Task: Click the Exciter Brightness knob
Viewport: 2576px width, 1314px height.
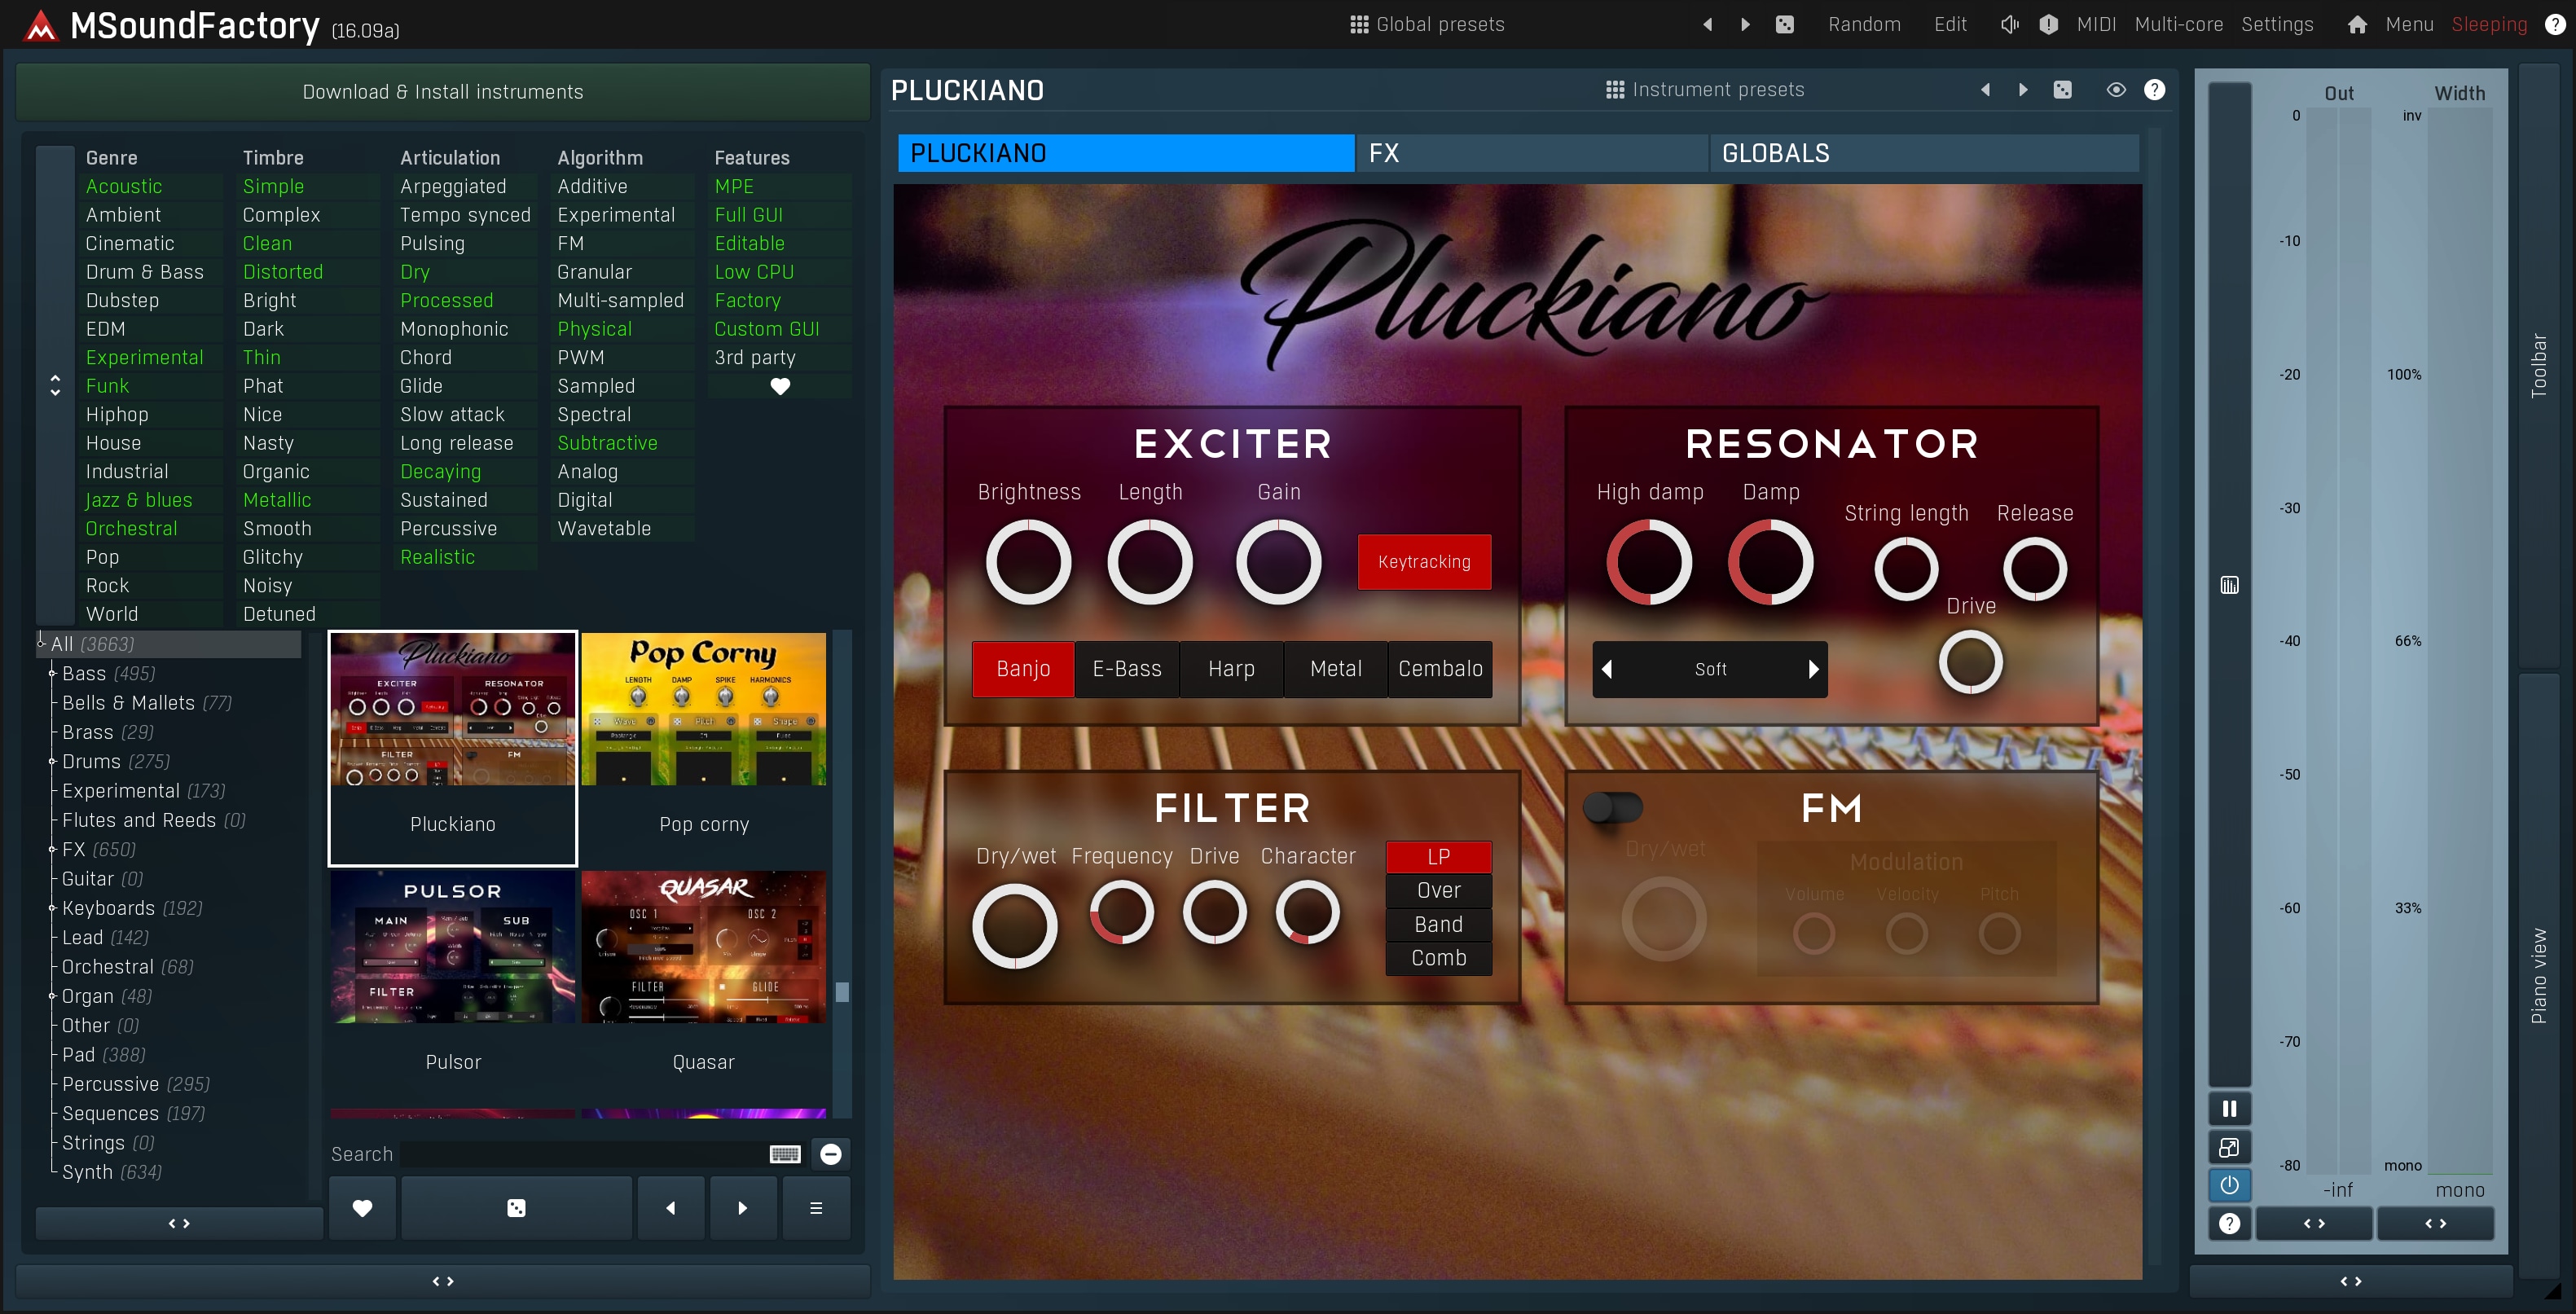Action: (1028, 562)
